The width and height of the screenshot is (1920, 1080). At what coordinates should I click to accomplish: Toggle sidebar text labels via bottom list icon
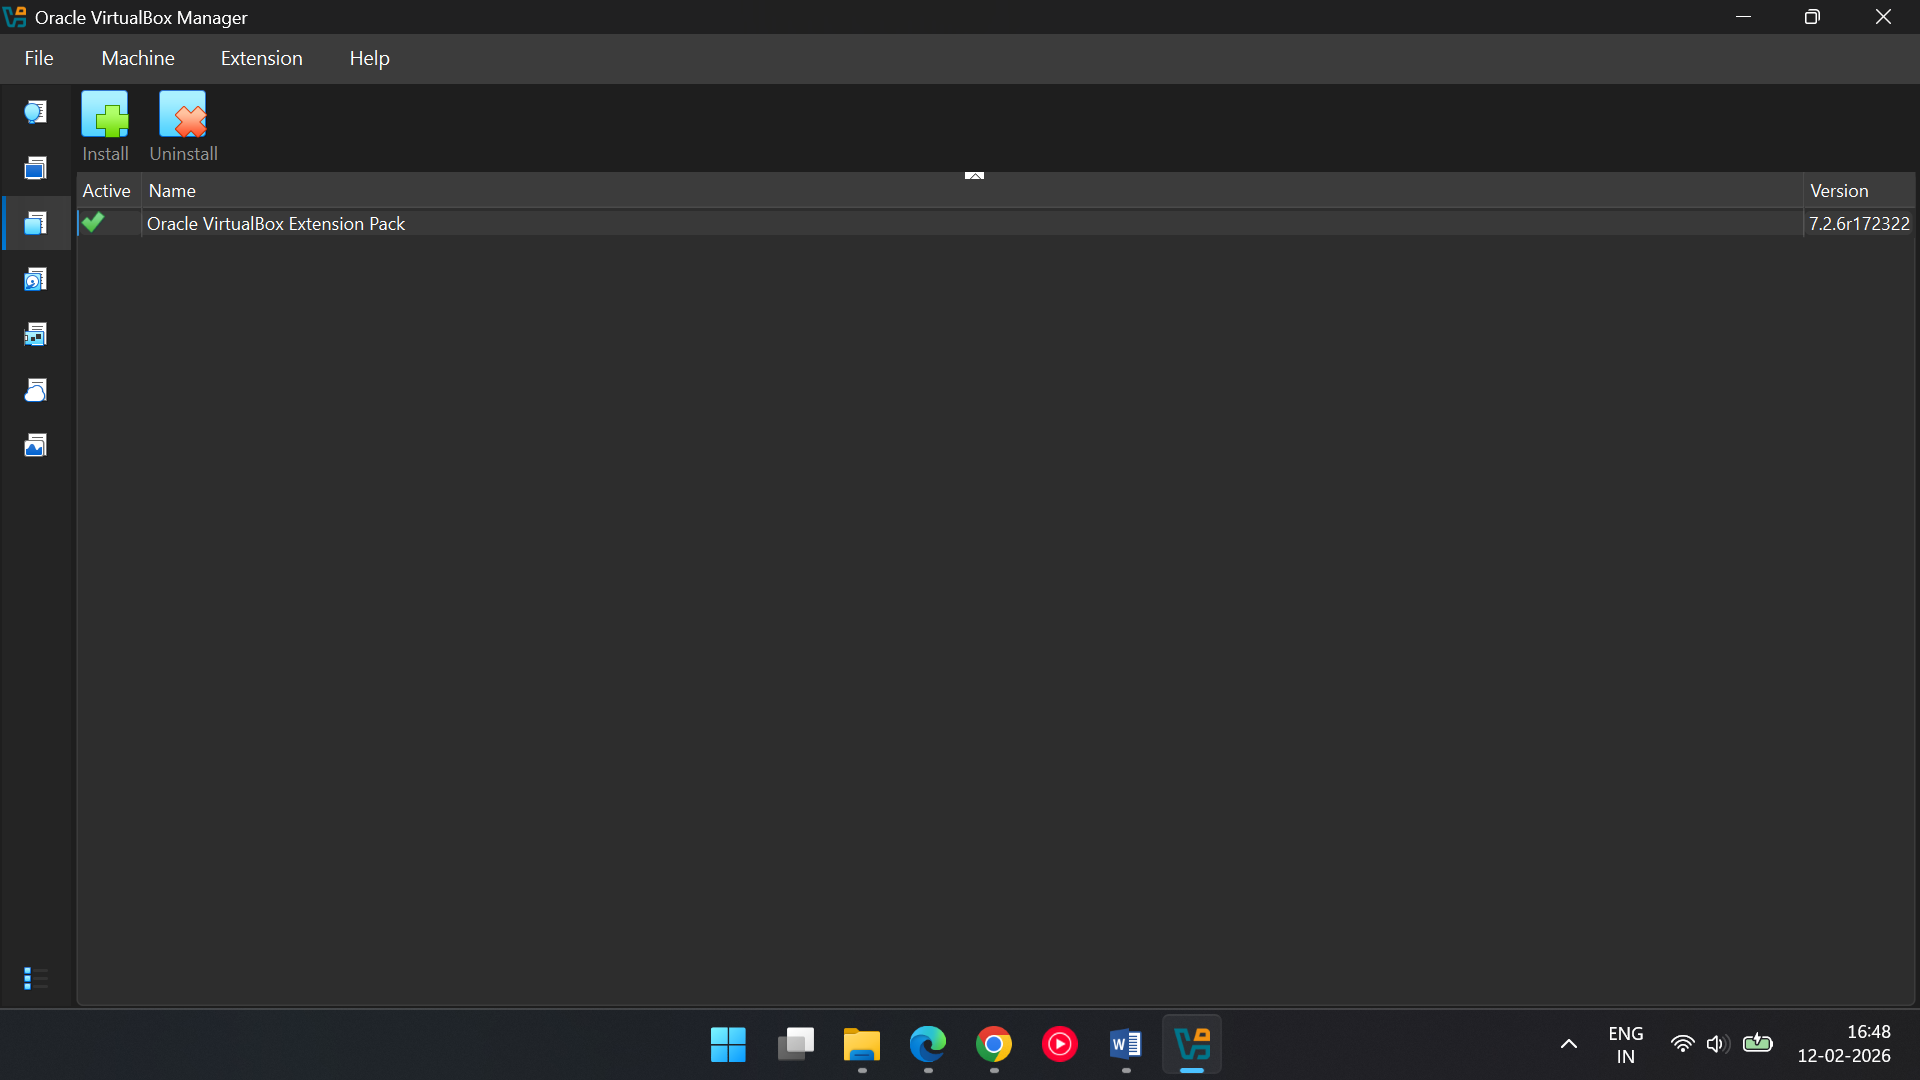[x=36, y=977]
